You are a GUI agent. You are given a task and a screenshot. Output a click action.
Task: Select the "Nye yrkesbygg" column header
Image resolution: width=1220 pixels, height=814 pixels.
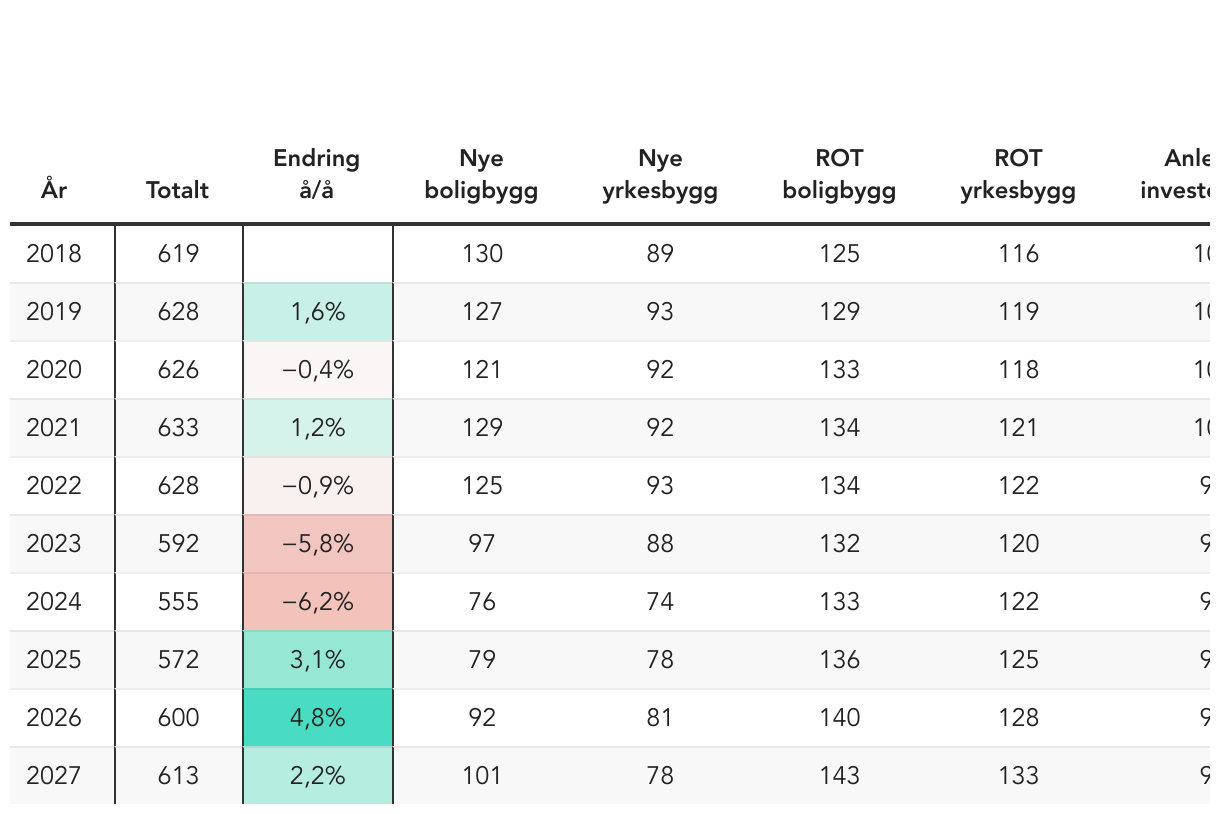(660, 173)
